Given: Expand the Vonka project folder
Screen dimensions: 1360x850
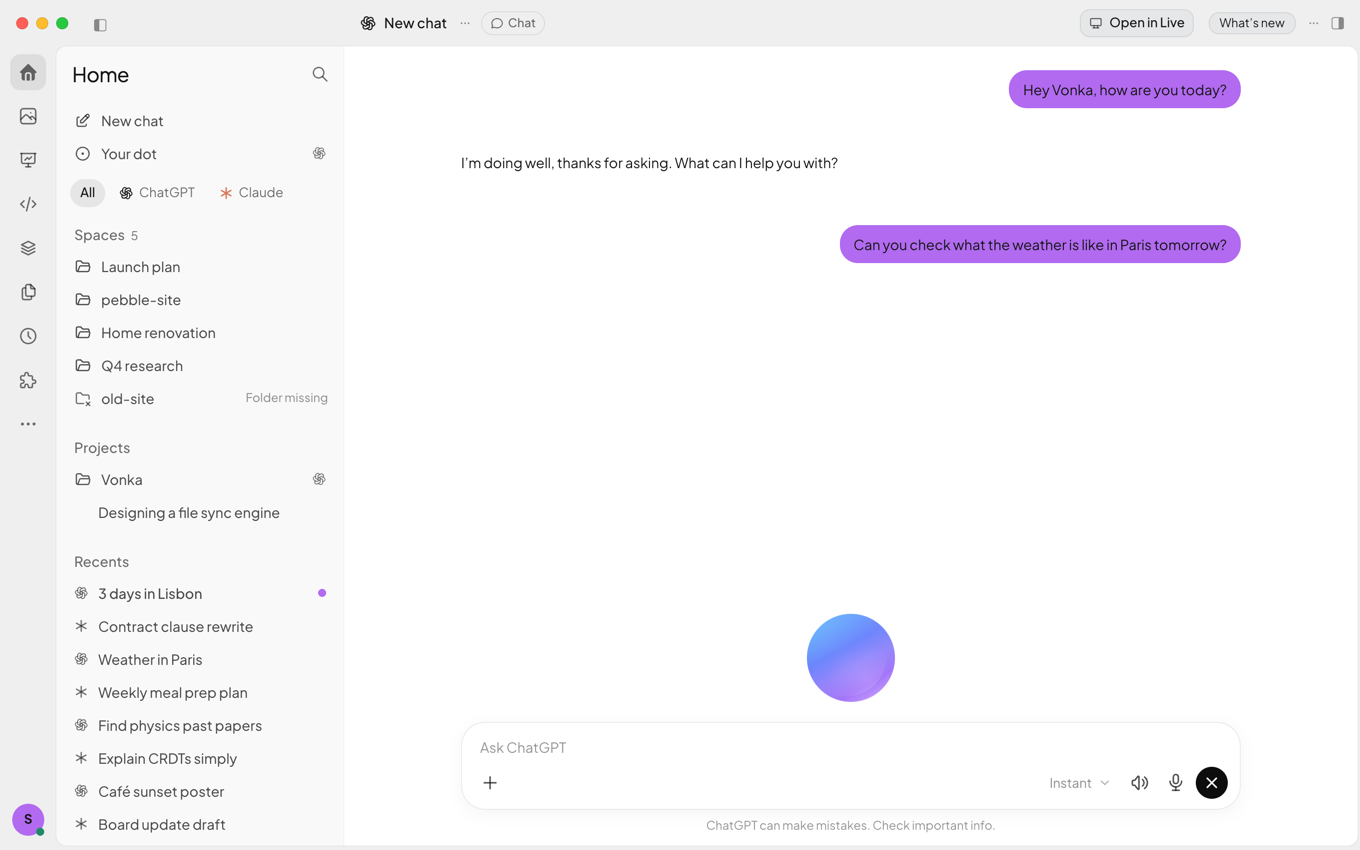Looking at the screenshot, I should 200,480.
